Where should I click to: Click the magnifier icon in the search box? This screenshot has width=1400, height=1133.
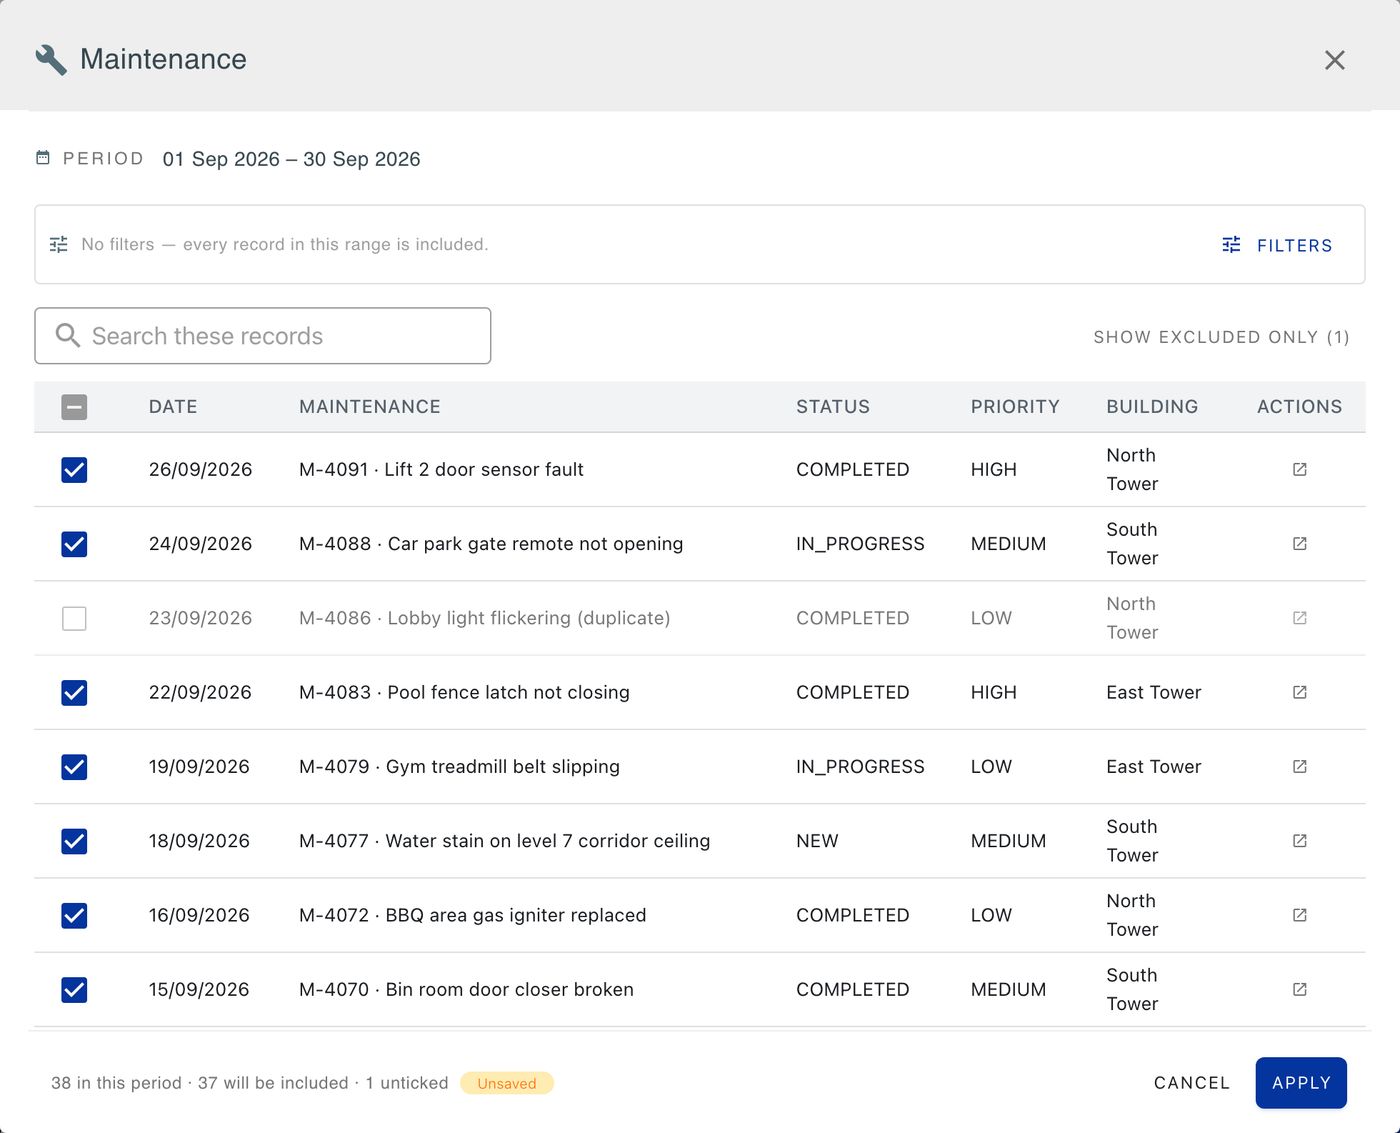tap(67, 335)
